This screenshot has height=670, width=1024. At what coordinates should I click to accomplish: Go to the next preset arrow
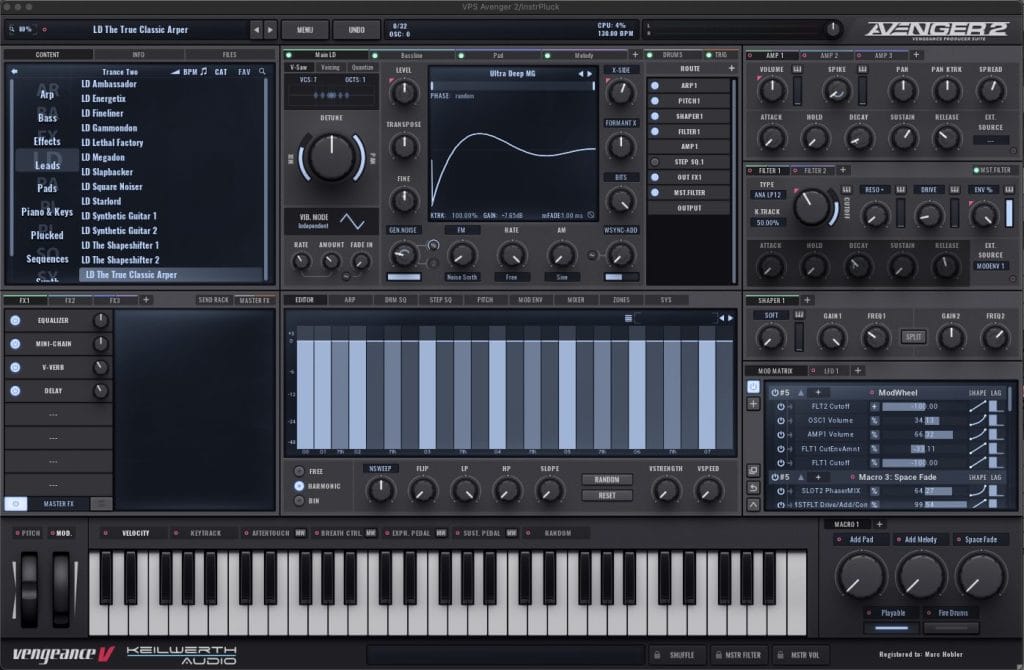(270, 29)
